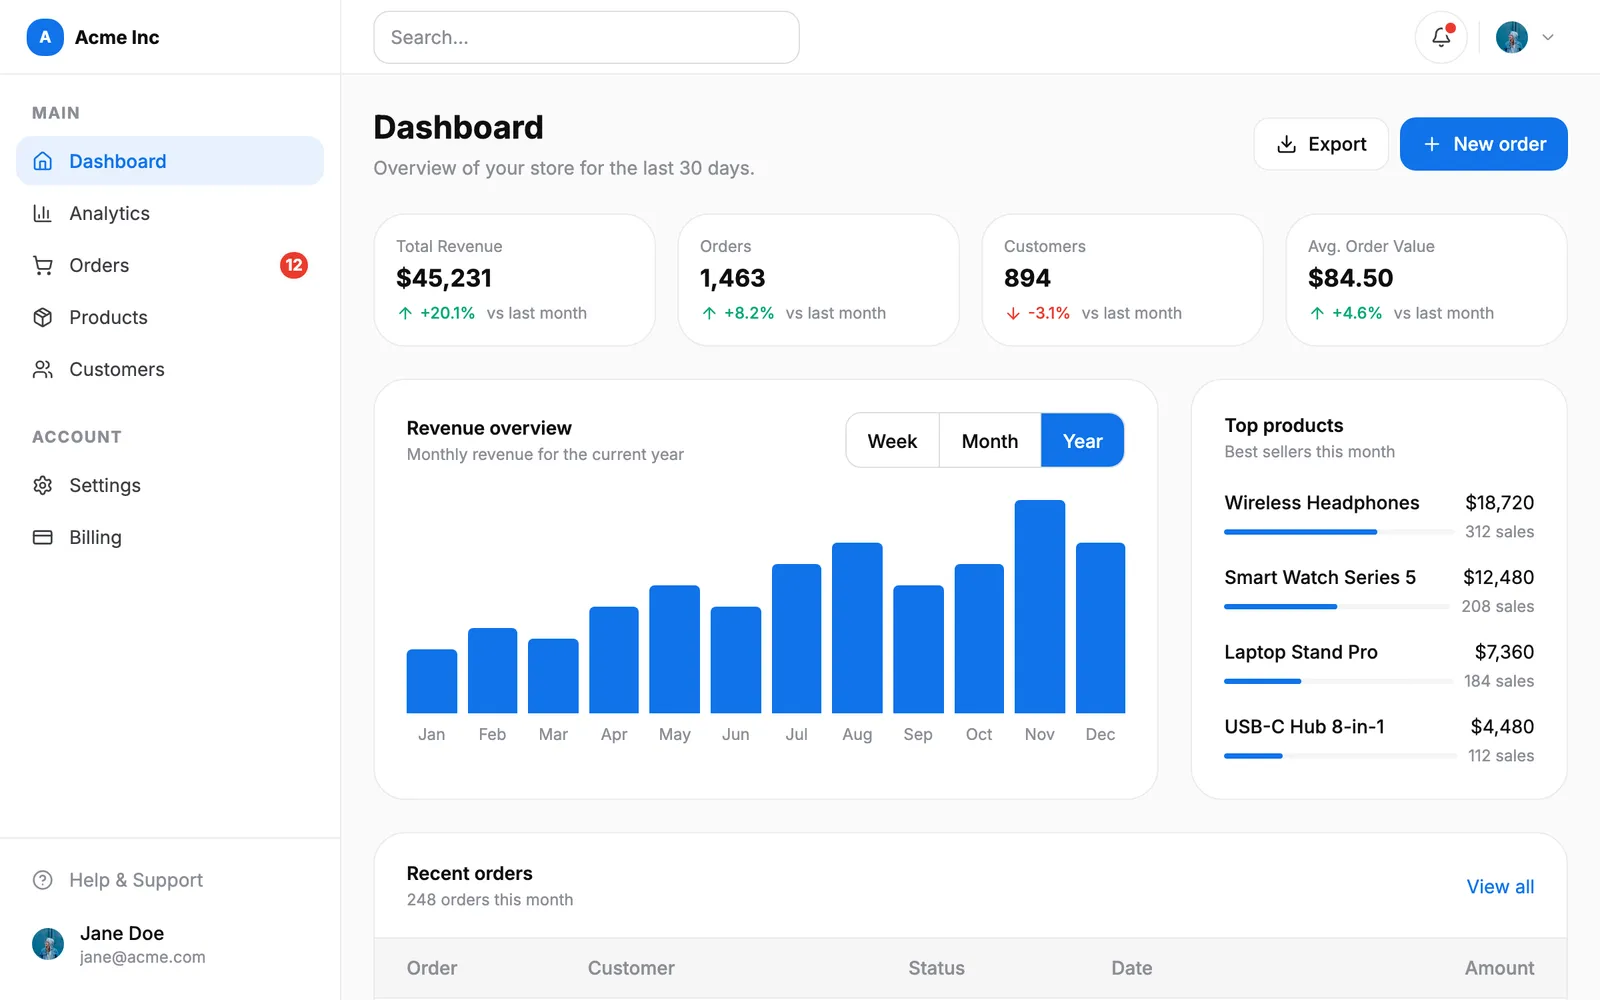This screenshot has width=1600, height=1000.
Task: Click the Date column header
Action: pyautogui.click(x=1131, y=968)
